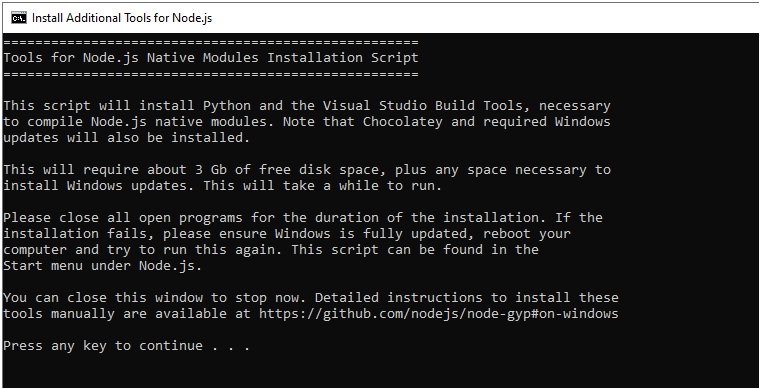
Task: Click the equals sign row below the heading
Action: coord(211,74)
